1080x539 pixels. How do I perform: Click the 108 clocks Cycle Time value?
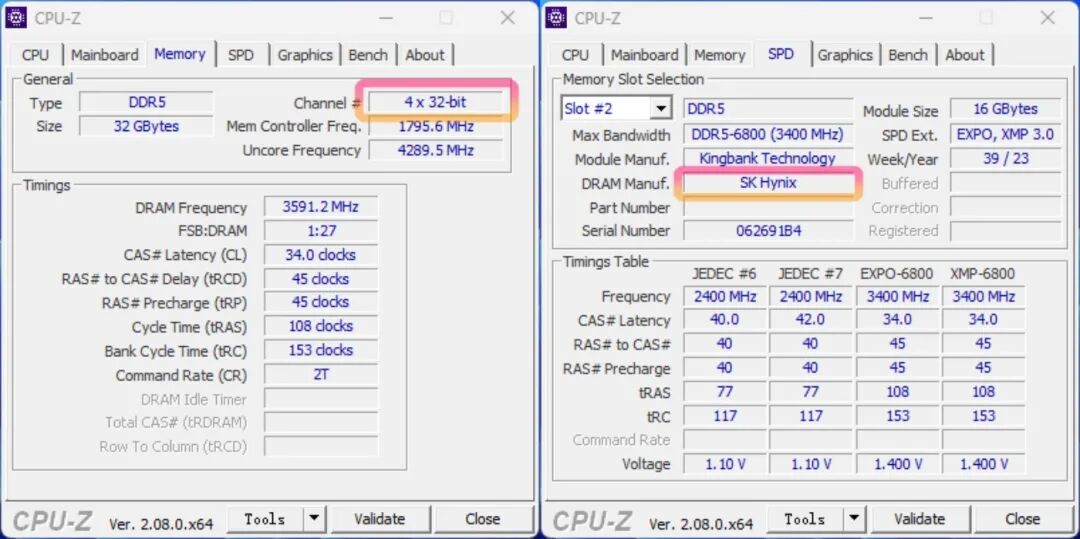tap(320, 326)
